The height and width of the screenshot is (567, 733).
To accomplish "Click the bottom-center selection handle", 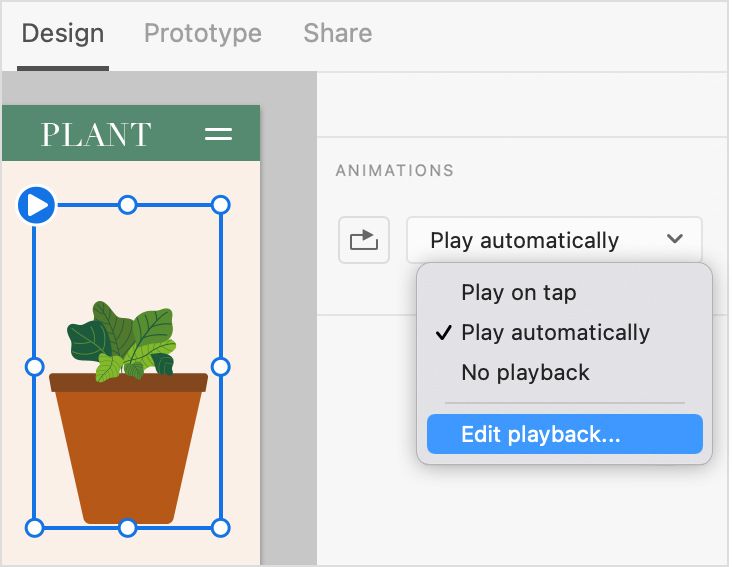I will tap(128, 527).
